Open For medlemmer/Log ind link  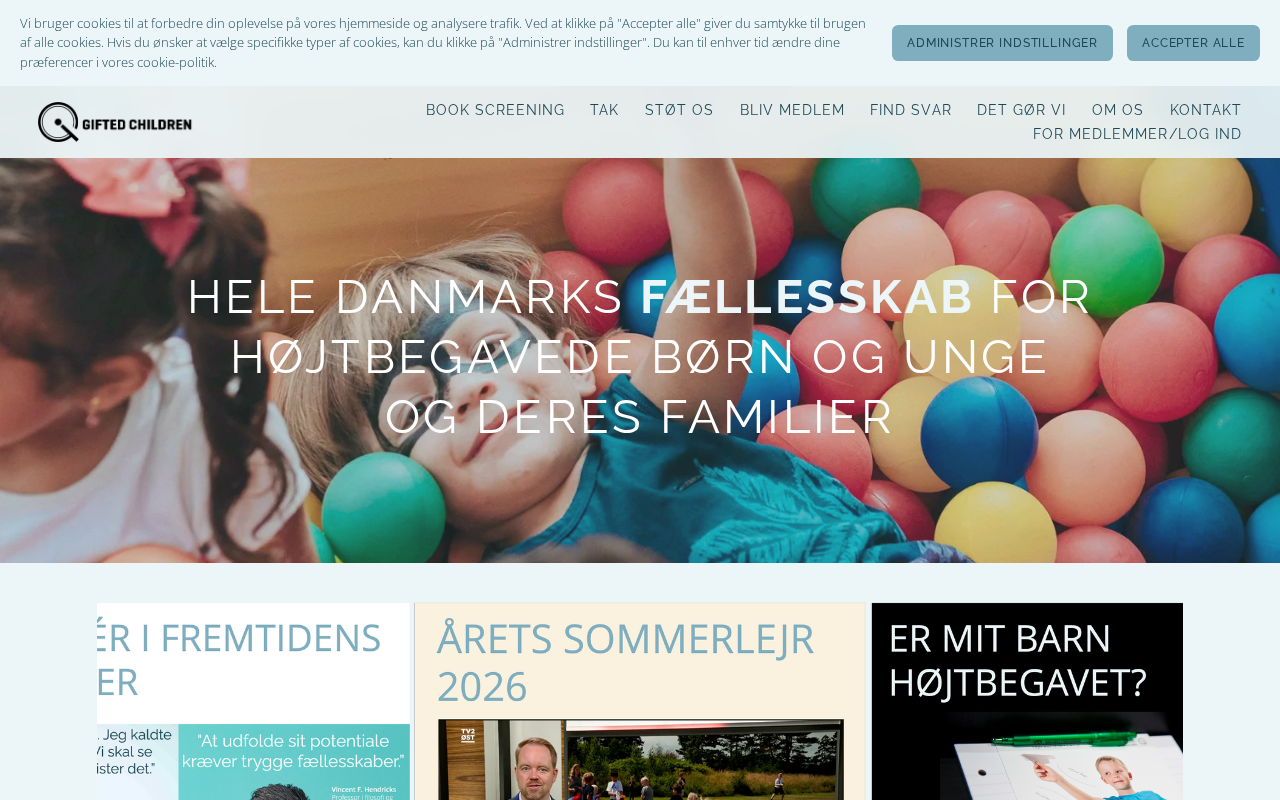1137,134
